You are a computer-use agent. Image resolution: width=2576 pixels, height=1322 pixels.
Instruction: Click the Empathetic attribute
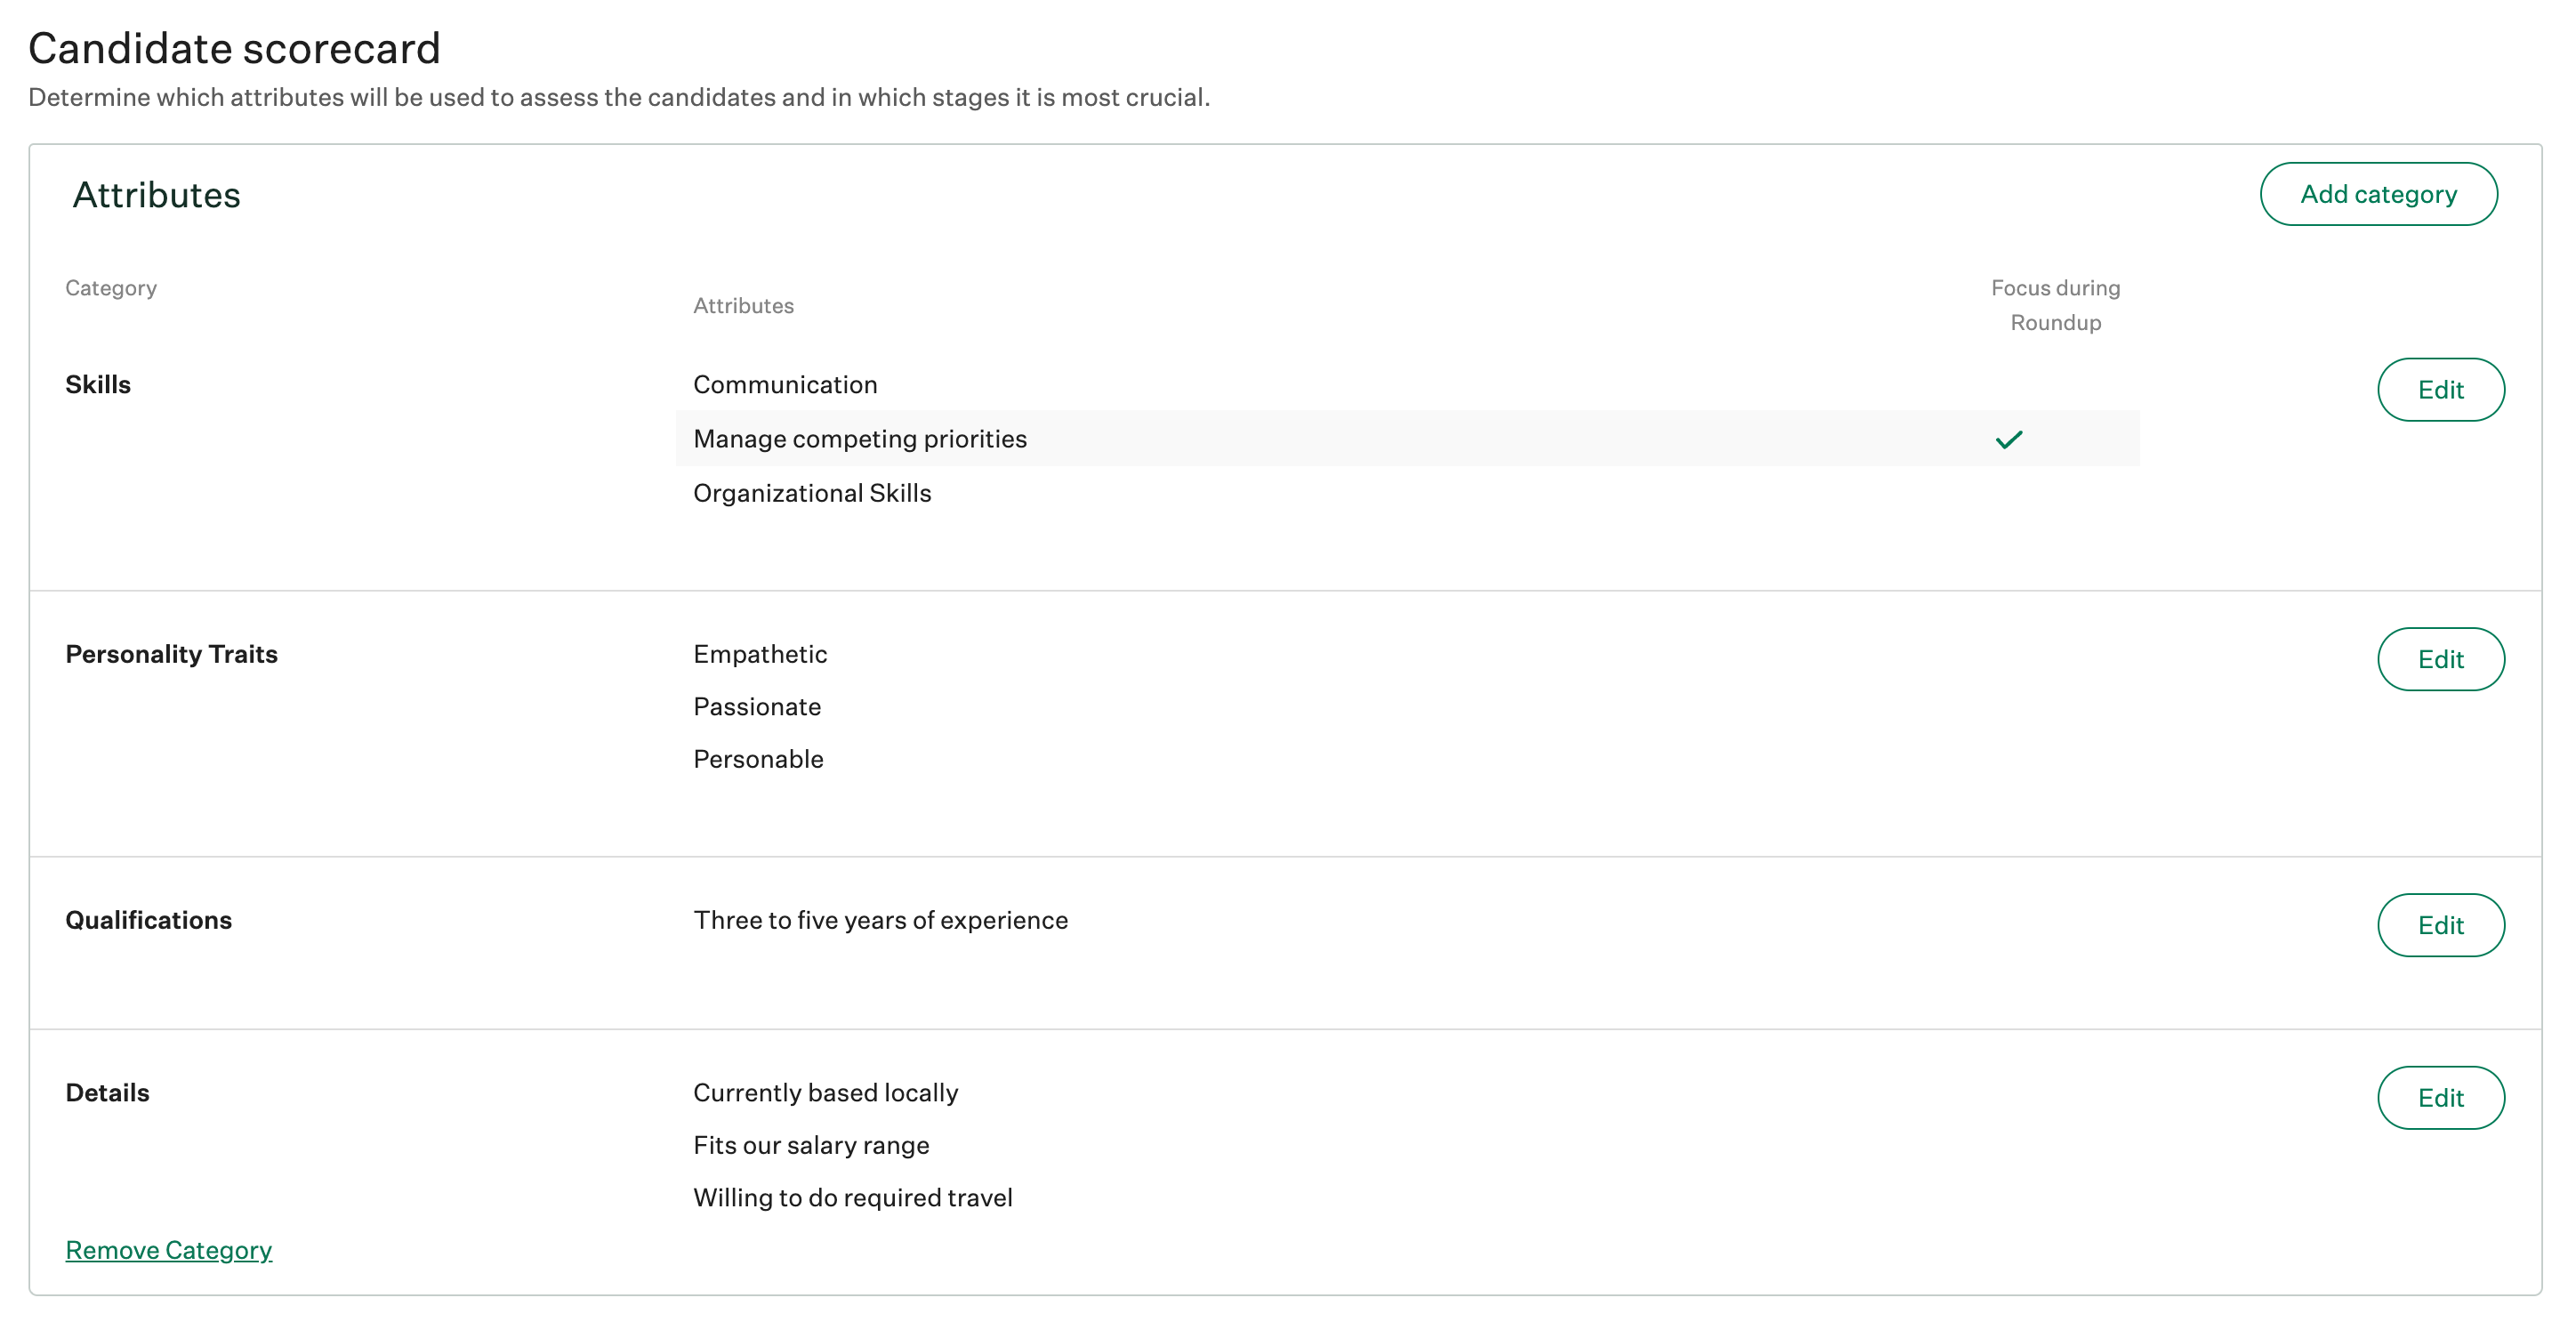[x=760, y=654]
